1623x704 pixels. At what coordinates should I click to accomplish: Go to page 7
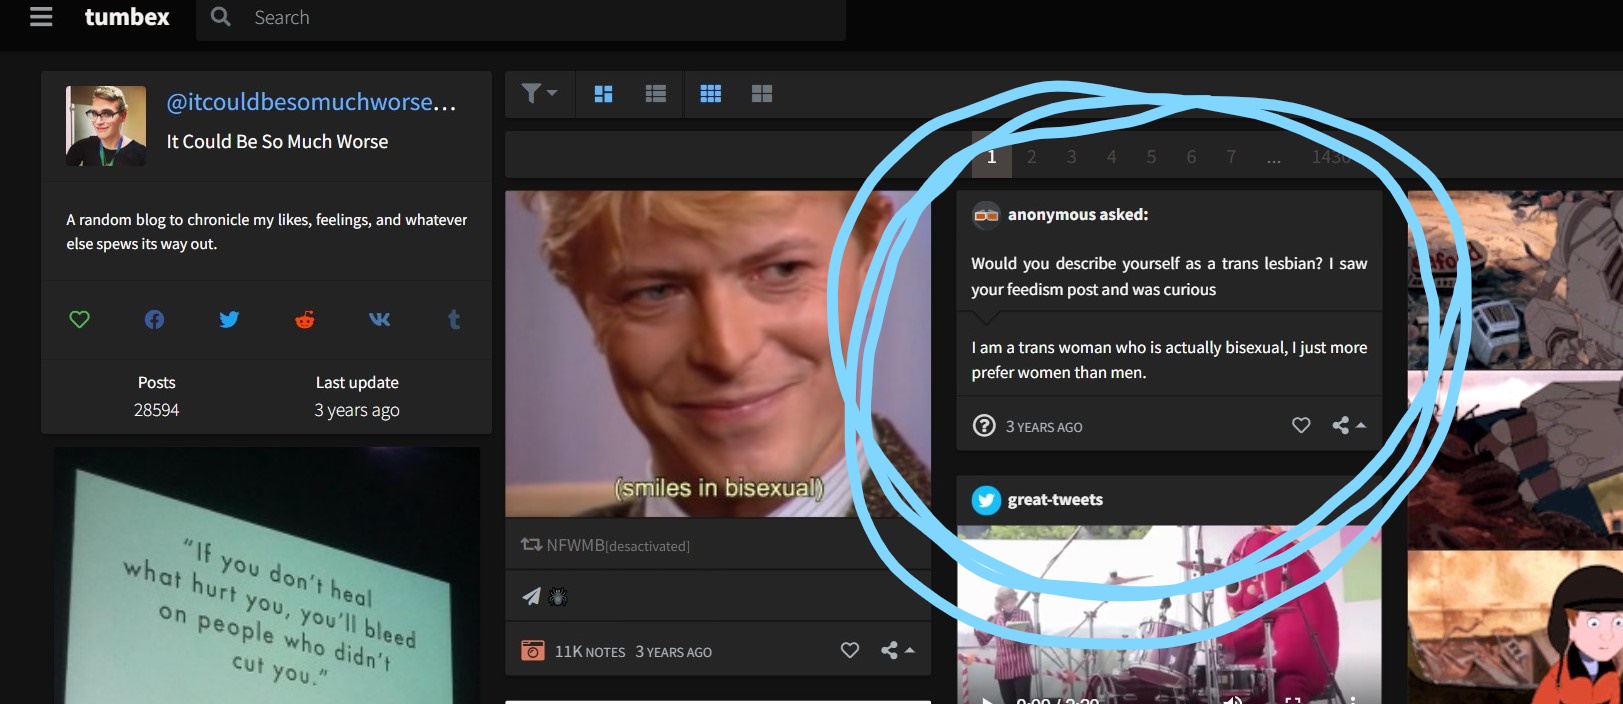[x=1232, y=156]
